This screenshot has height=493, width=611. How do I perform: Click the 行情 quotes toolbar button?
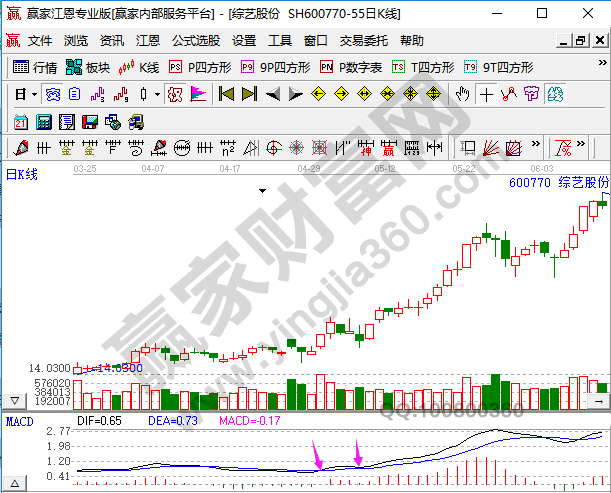35,68
